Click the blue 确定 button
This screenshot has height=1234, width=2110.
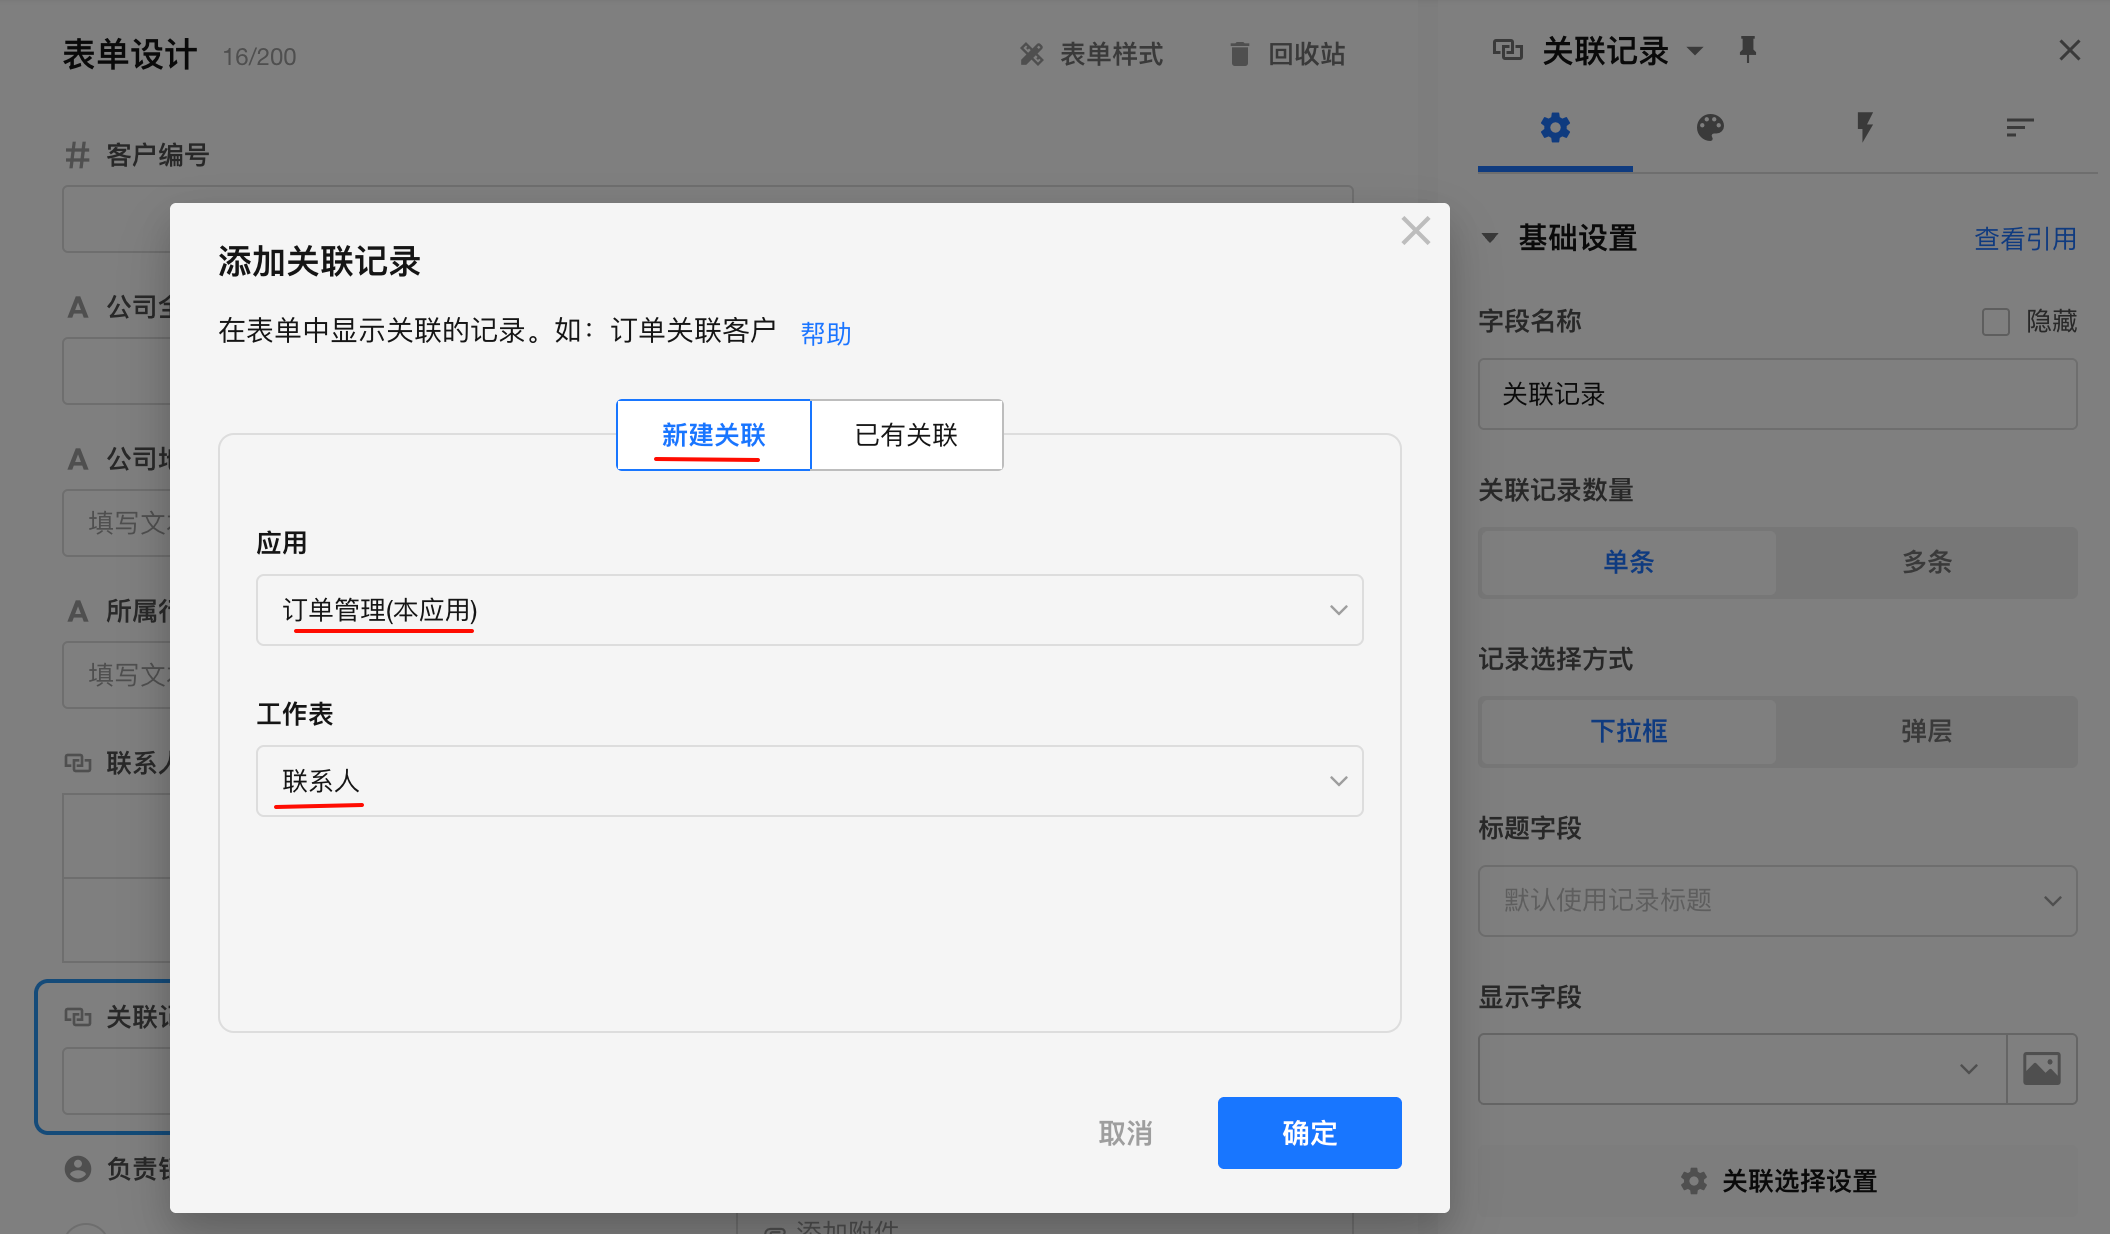[x=1309, y=1133]
